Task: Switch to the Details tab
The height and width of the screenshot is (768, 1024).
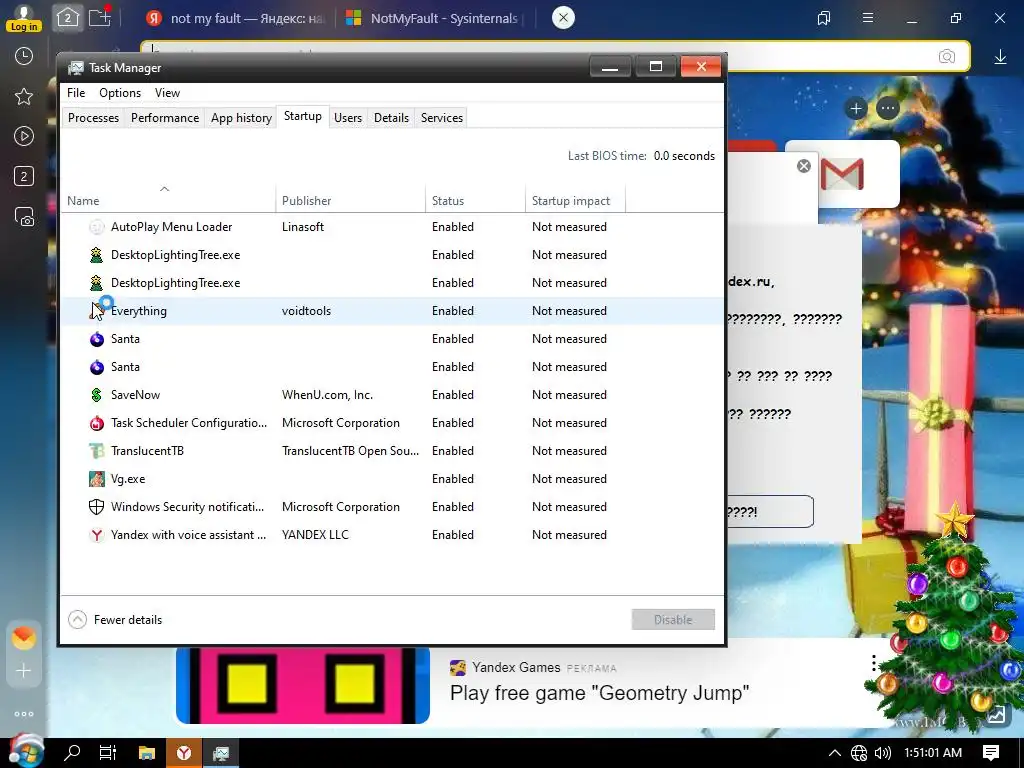Action: pyautogui.click(x=391, y=118)
